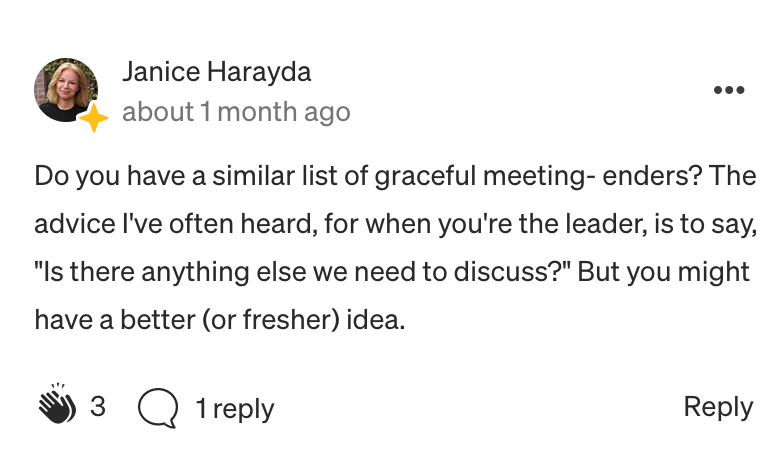Click the Reply button

[x=718, y=407]
